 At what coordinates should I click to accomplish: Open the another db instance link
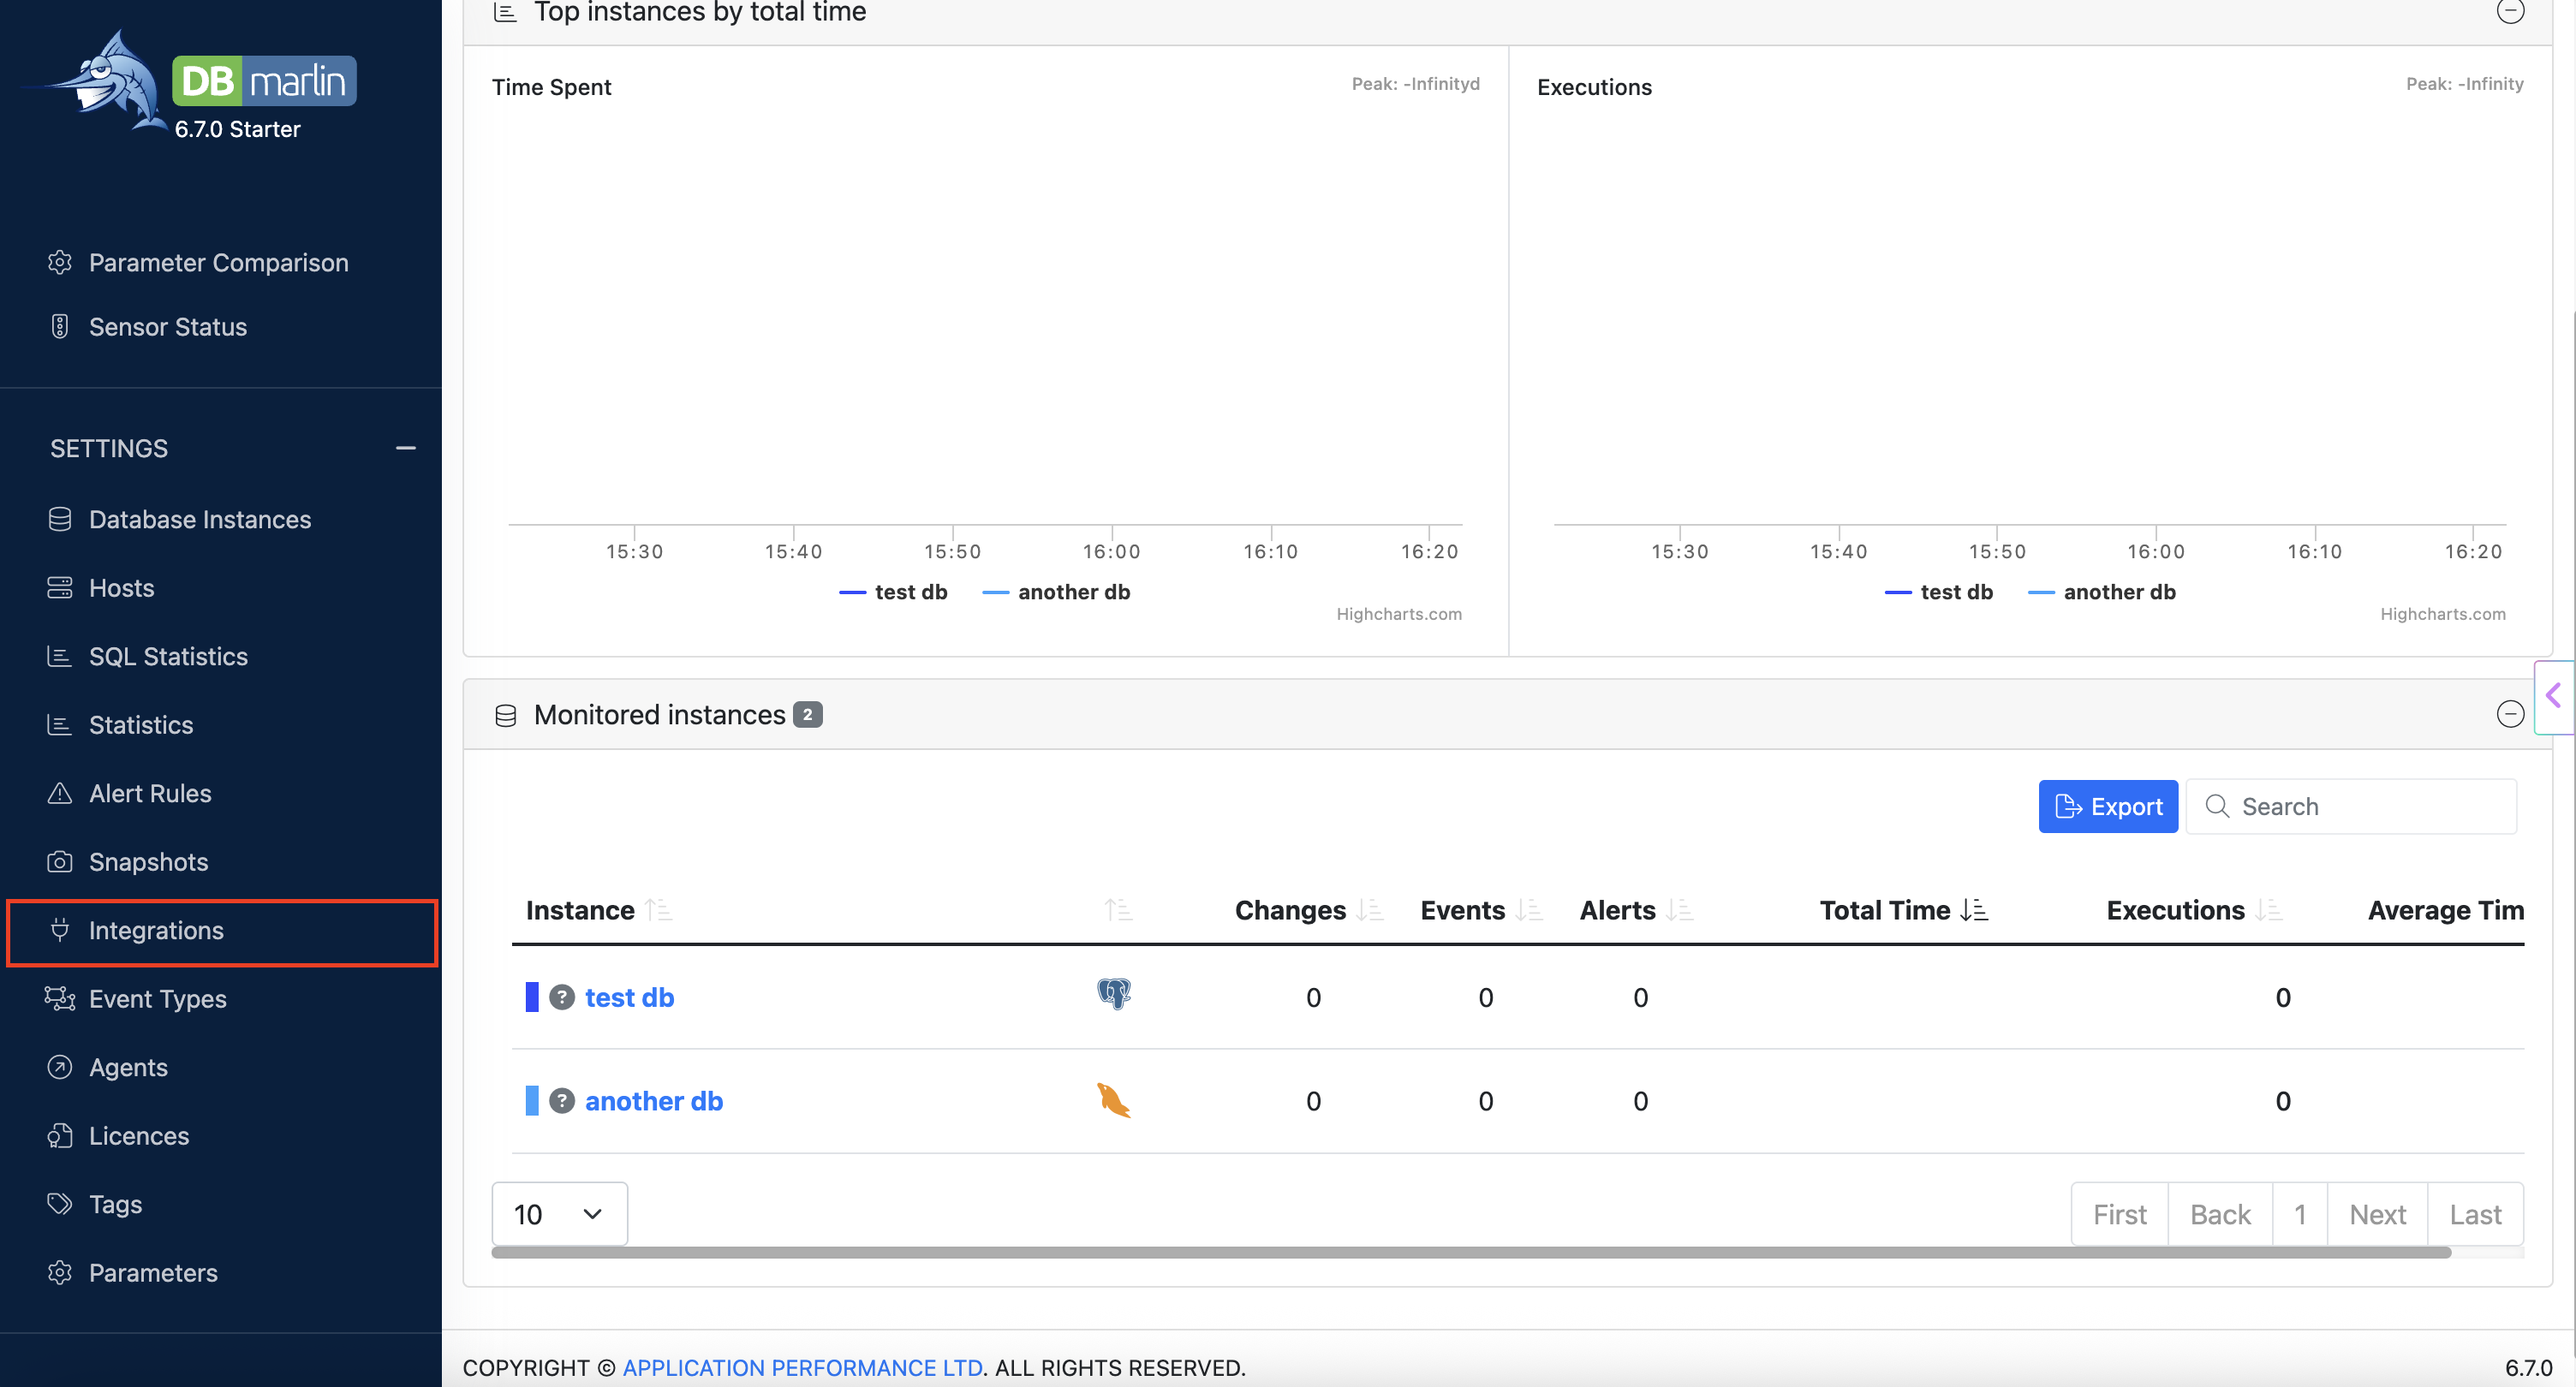click(653, 1101)
